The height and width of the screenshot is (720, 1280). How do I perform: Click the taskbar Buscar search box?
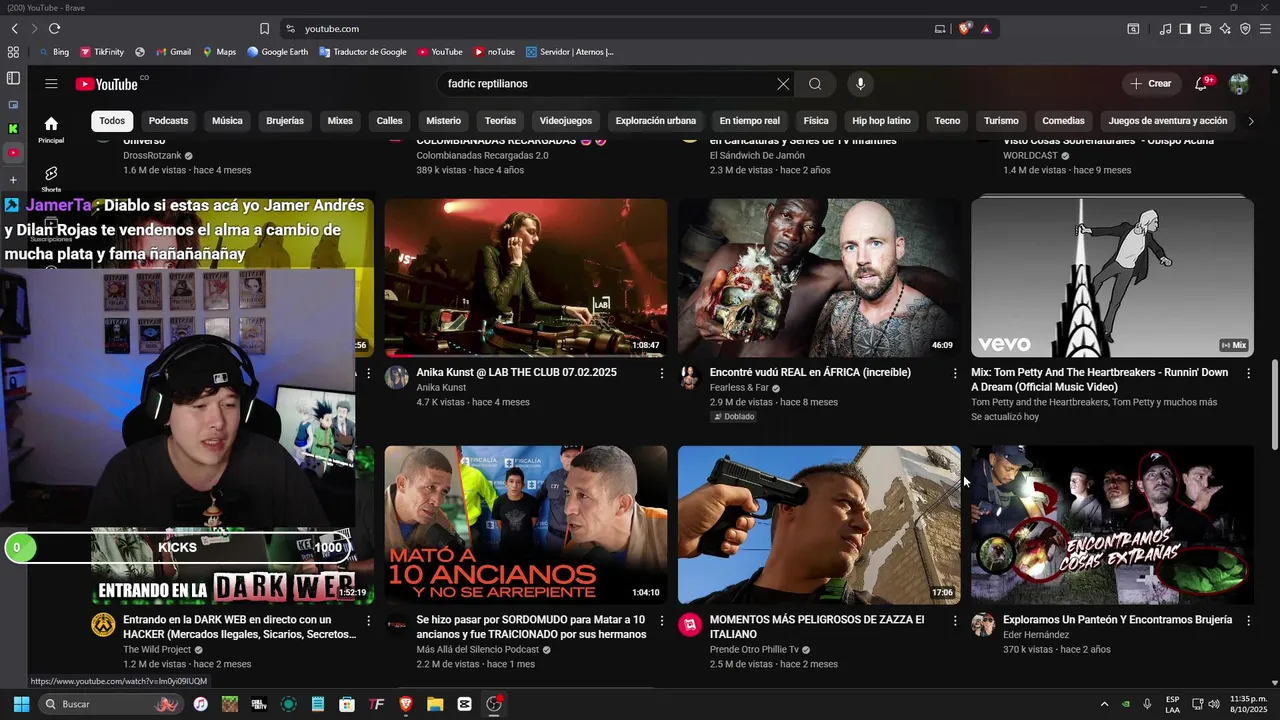[x=110, y=704]
